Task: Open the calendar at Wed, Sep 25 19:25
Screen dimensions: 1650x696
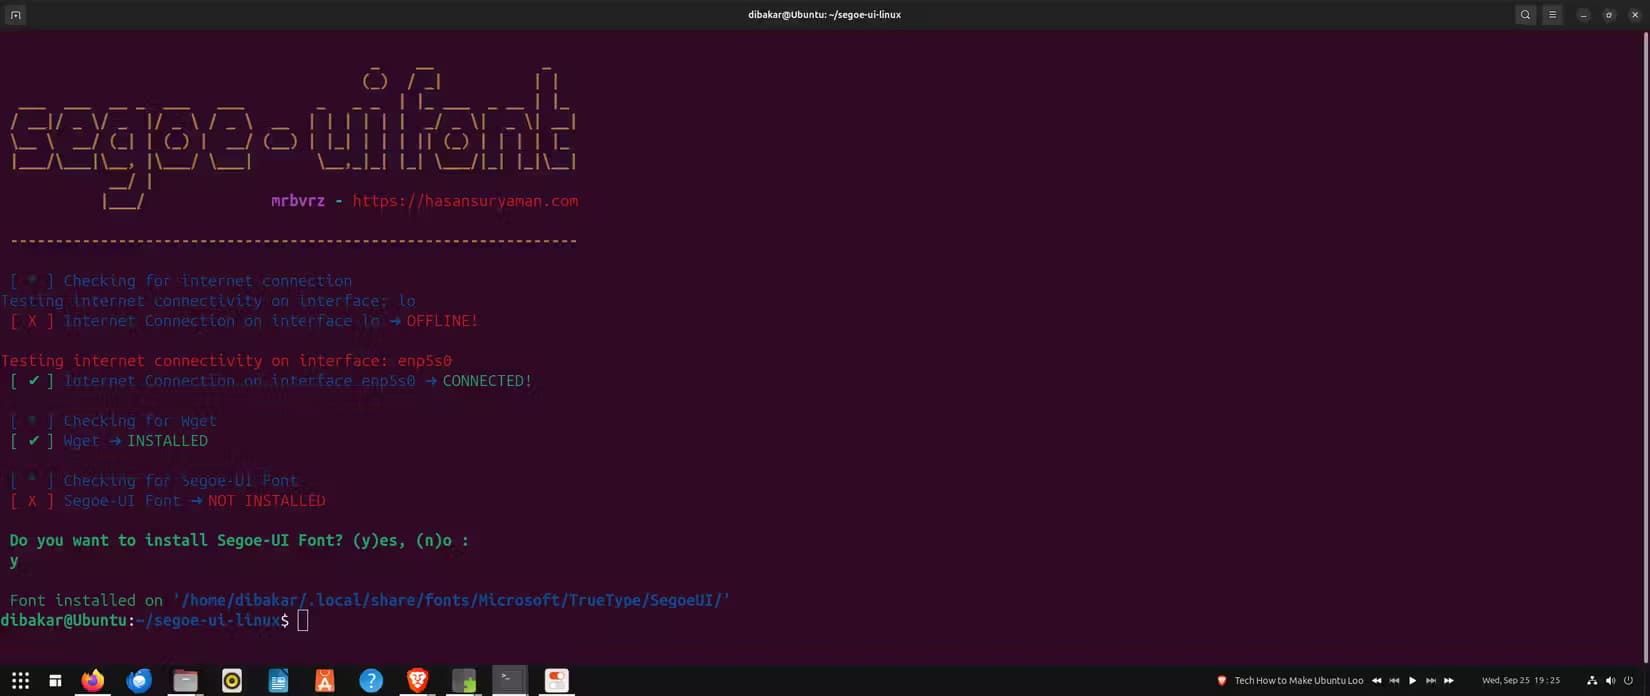Action: tap(1521, 681)
